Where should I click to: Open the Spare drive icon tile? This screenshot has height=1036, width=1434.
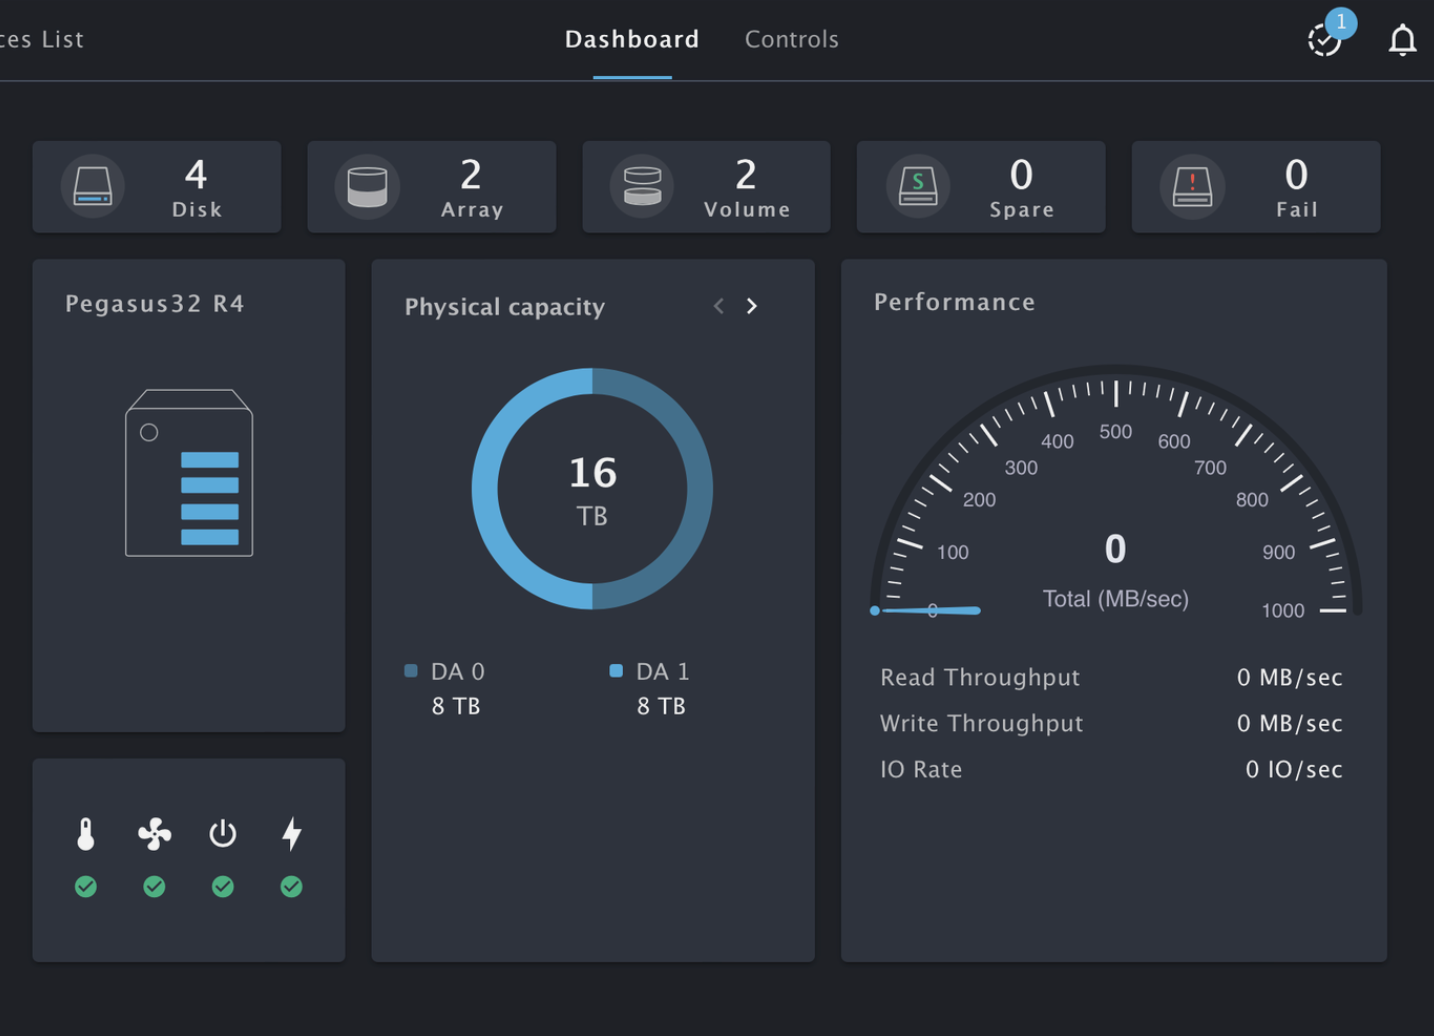coord(918,186)
